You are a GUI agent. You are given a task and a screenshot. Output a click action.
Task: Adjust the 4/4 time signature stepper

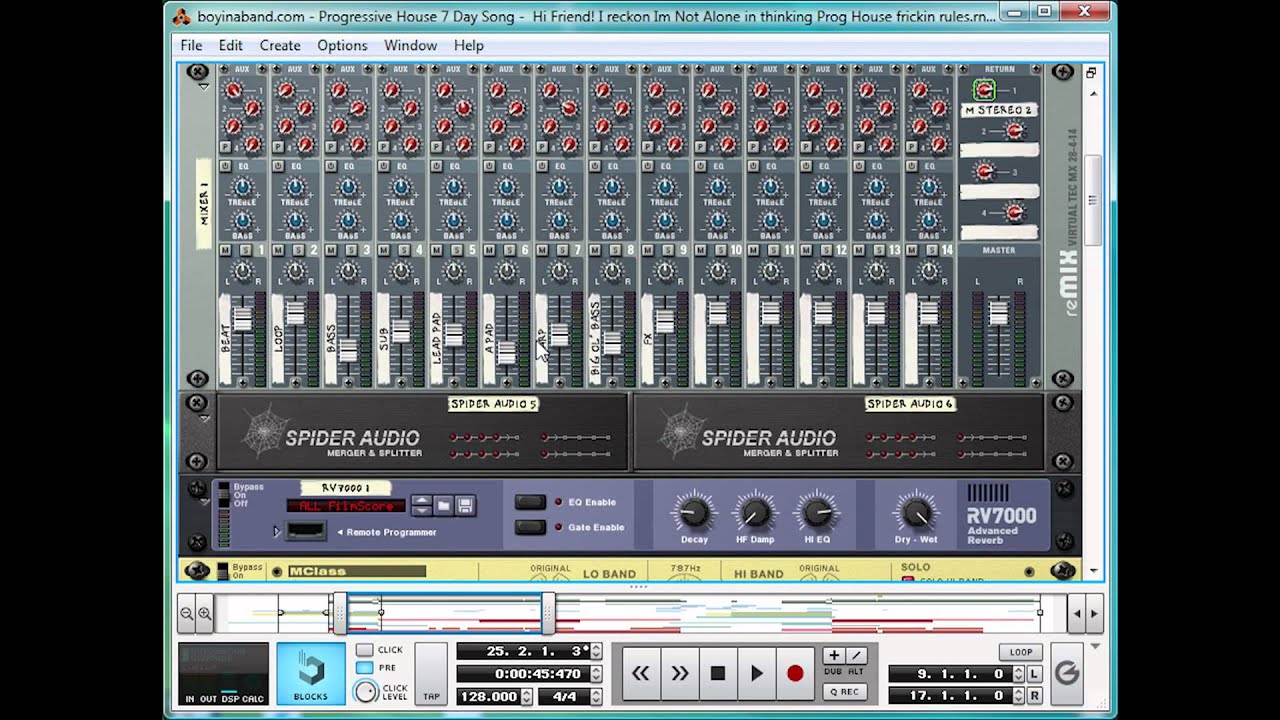596,697
